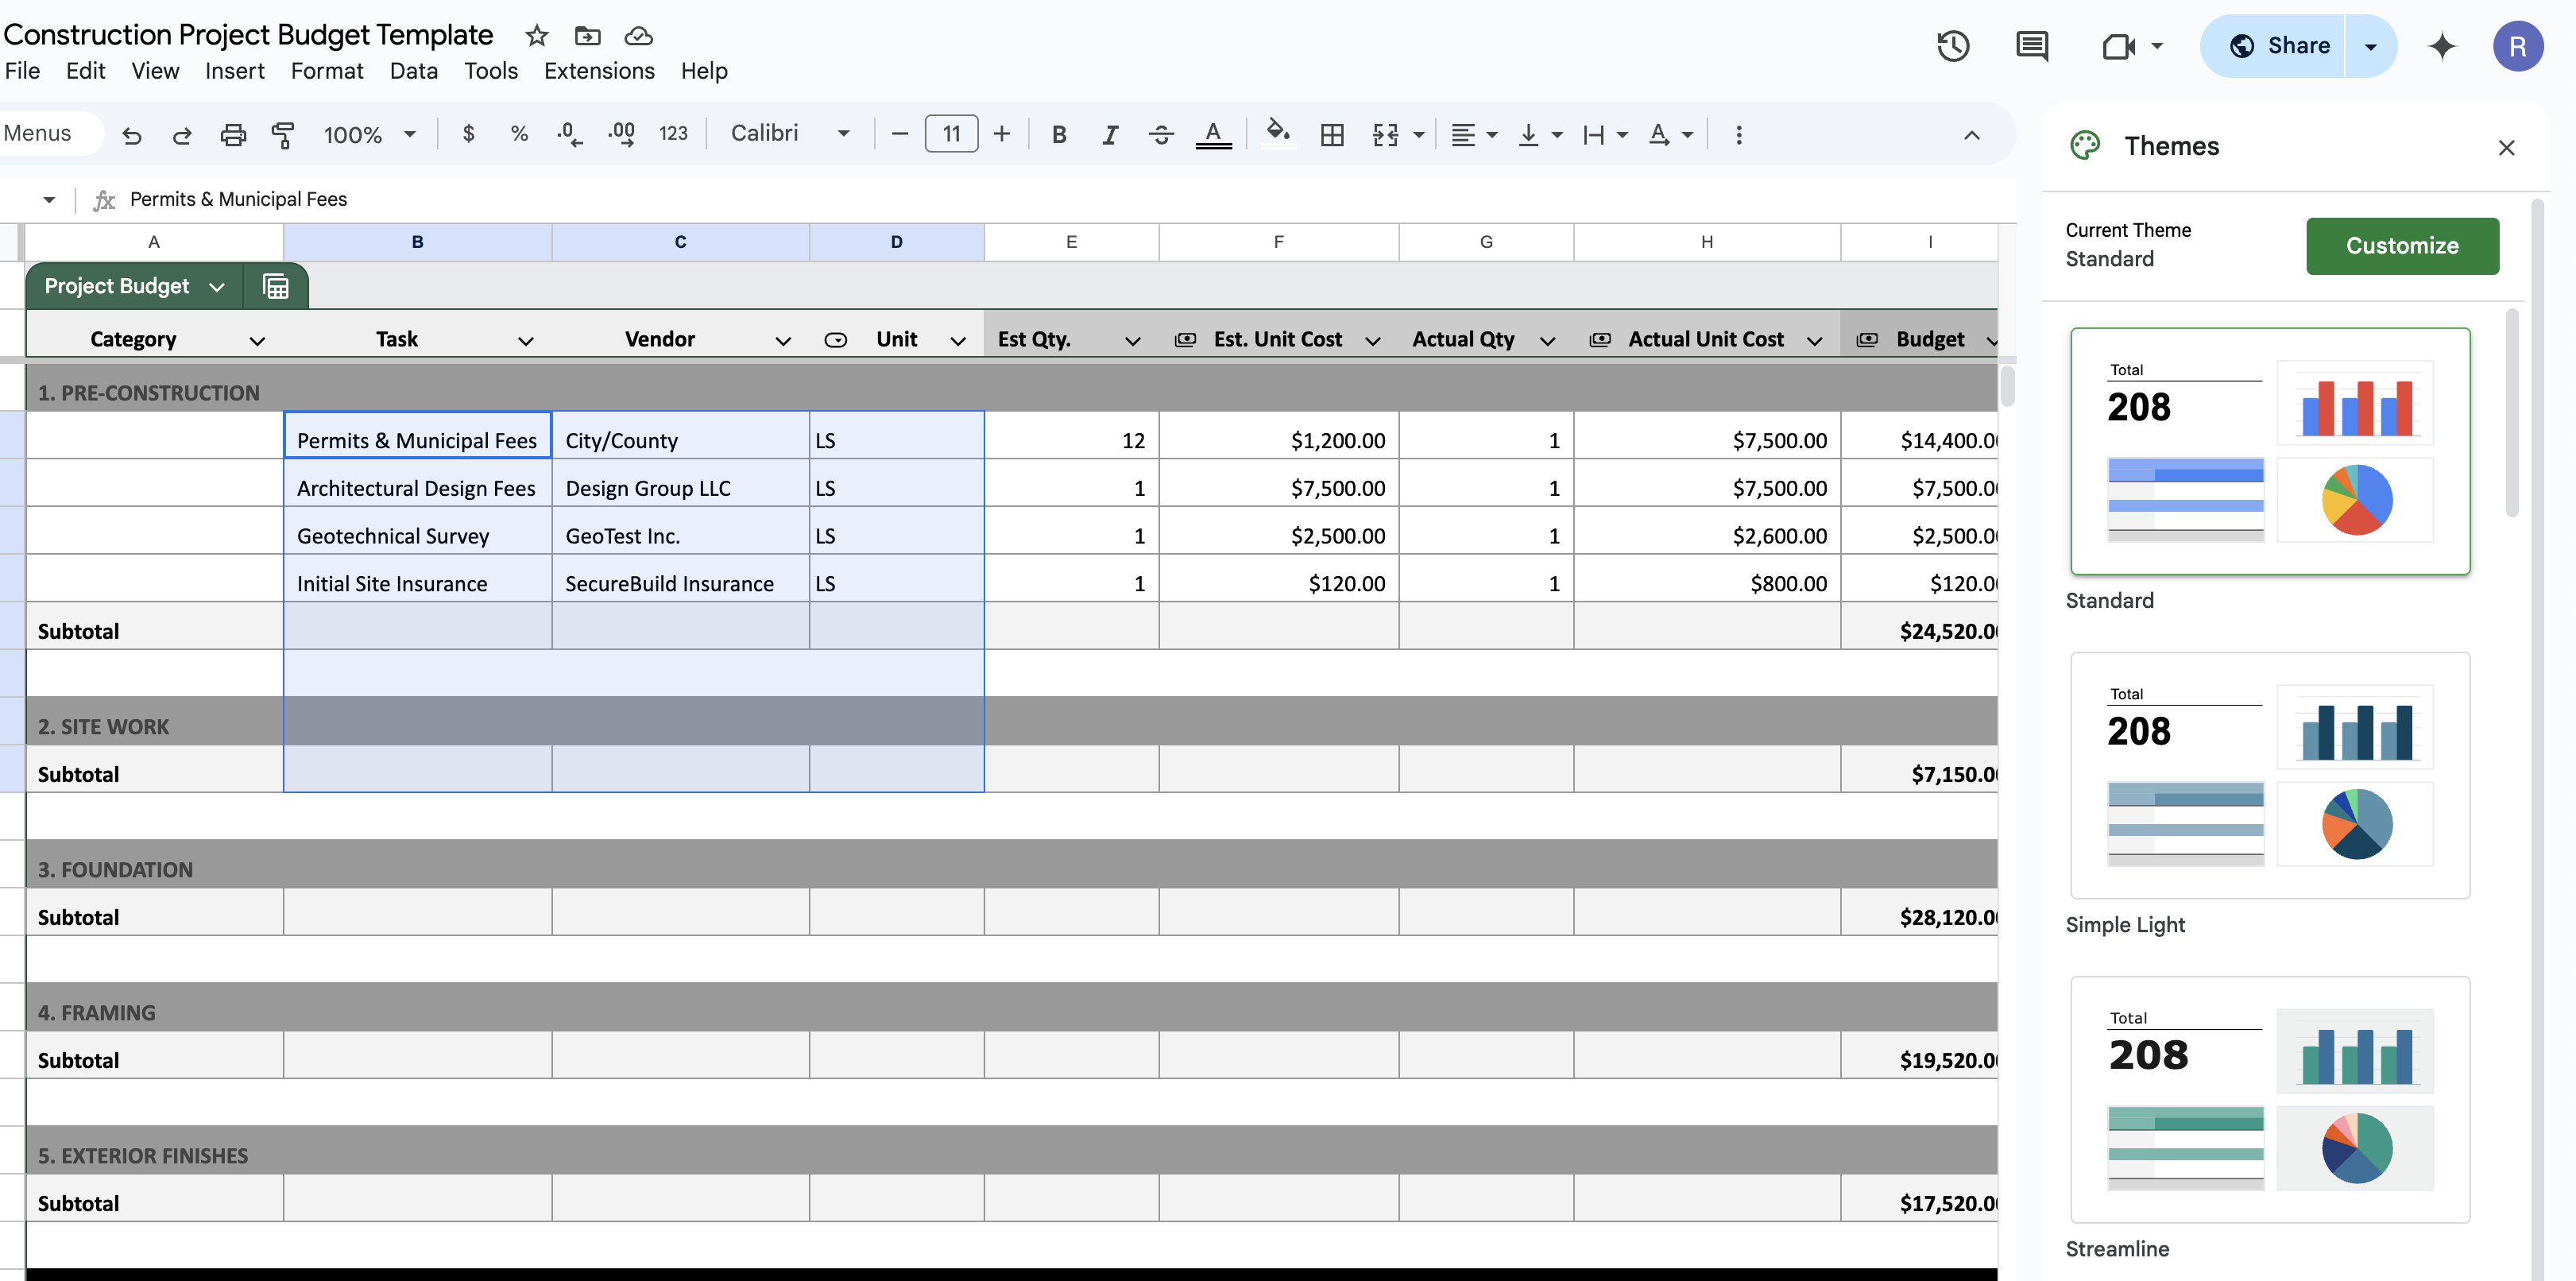
Task: Change text color from toolbar
Action: coord(1213,133)
